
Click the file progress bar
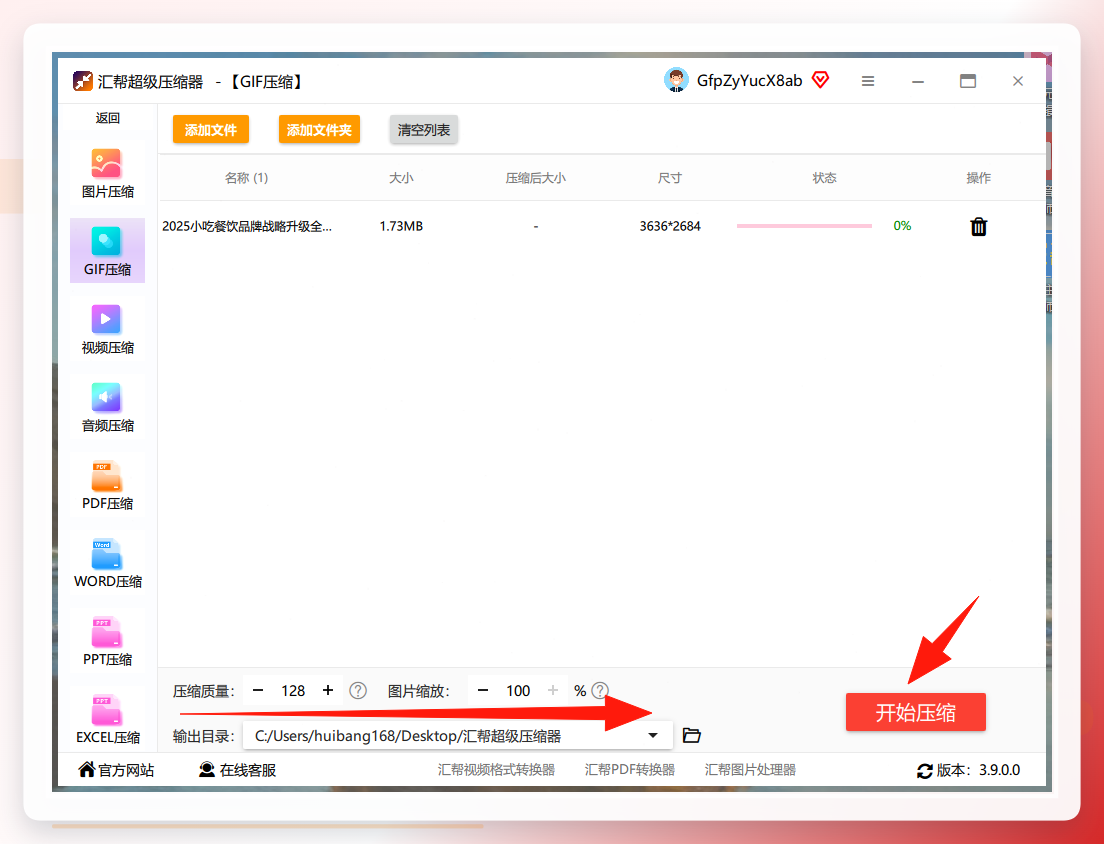(804, 226)
